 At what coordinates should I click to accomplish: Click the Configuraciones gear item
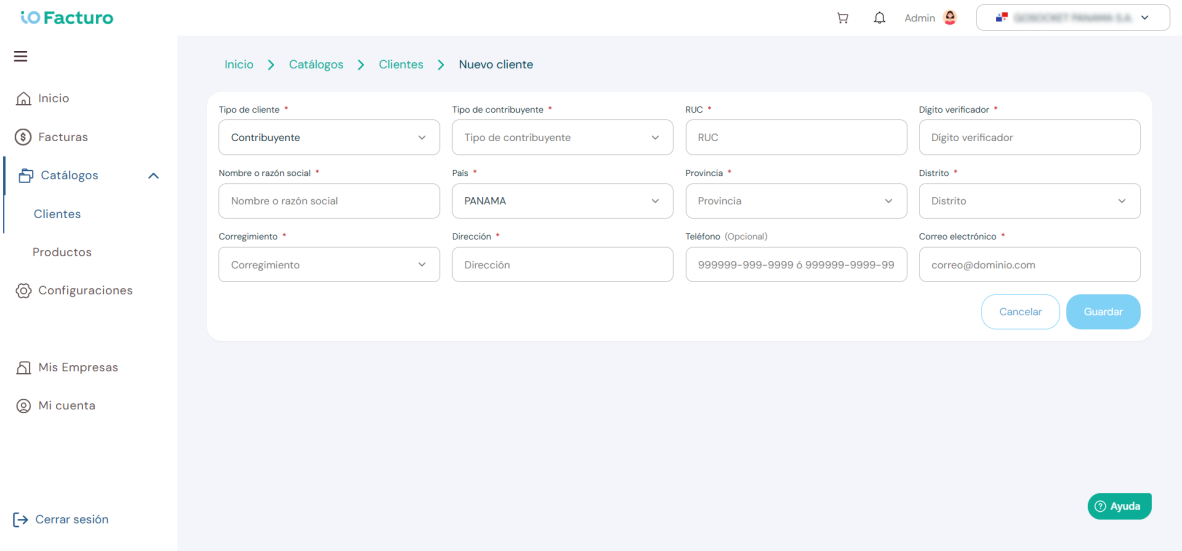(74, 290)
